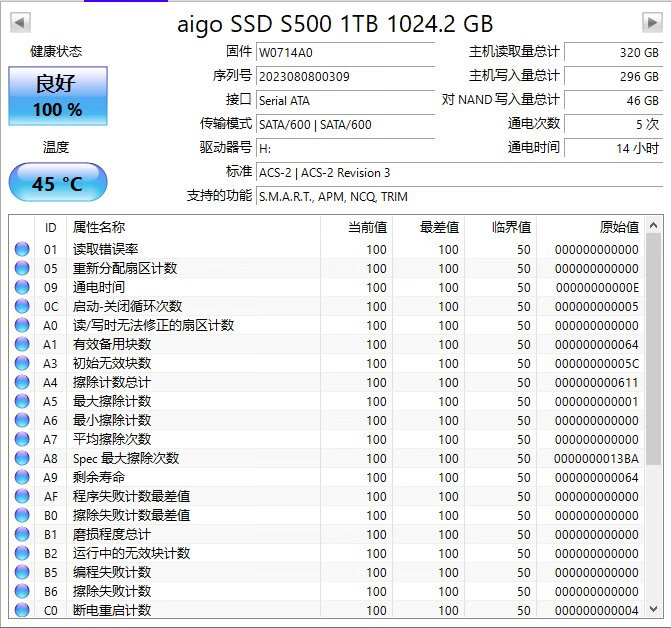Select the Spec 最大擦除次数 attribute name
671x628 pixels.
(x=126, y=458)
